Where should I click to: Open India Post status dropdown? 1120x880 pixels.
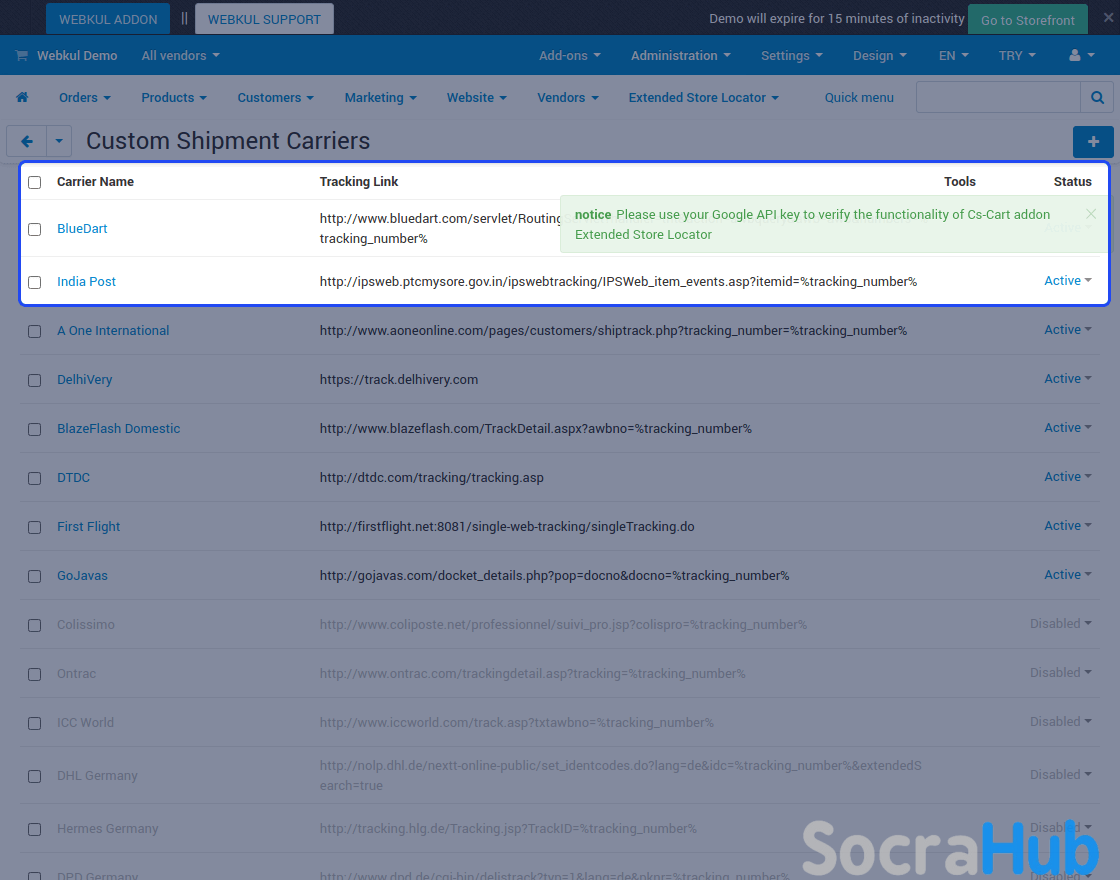pos(1068,281)
